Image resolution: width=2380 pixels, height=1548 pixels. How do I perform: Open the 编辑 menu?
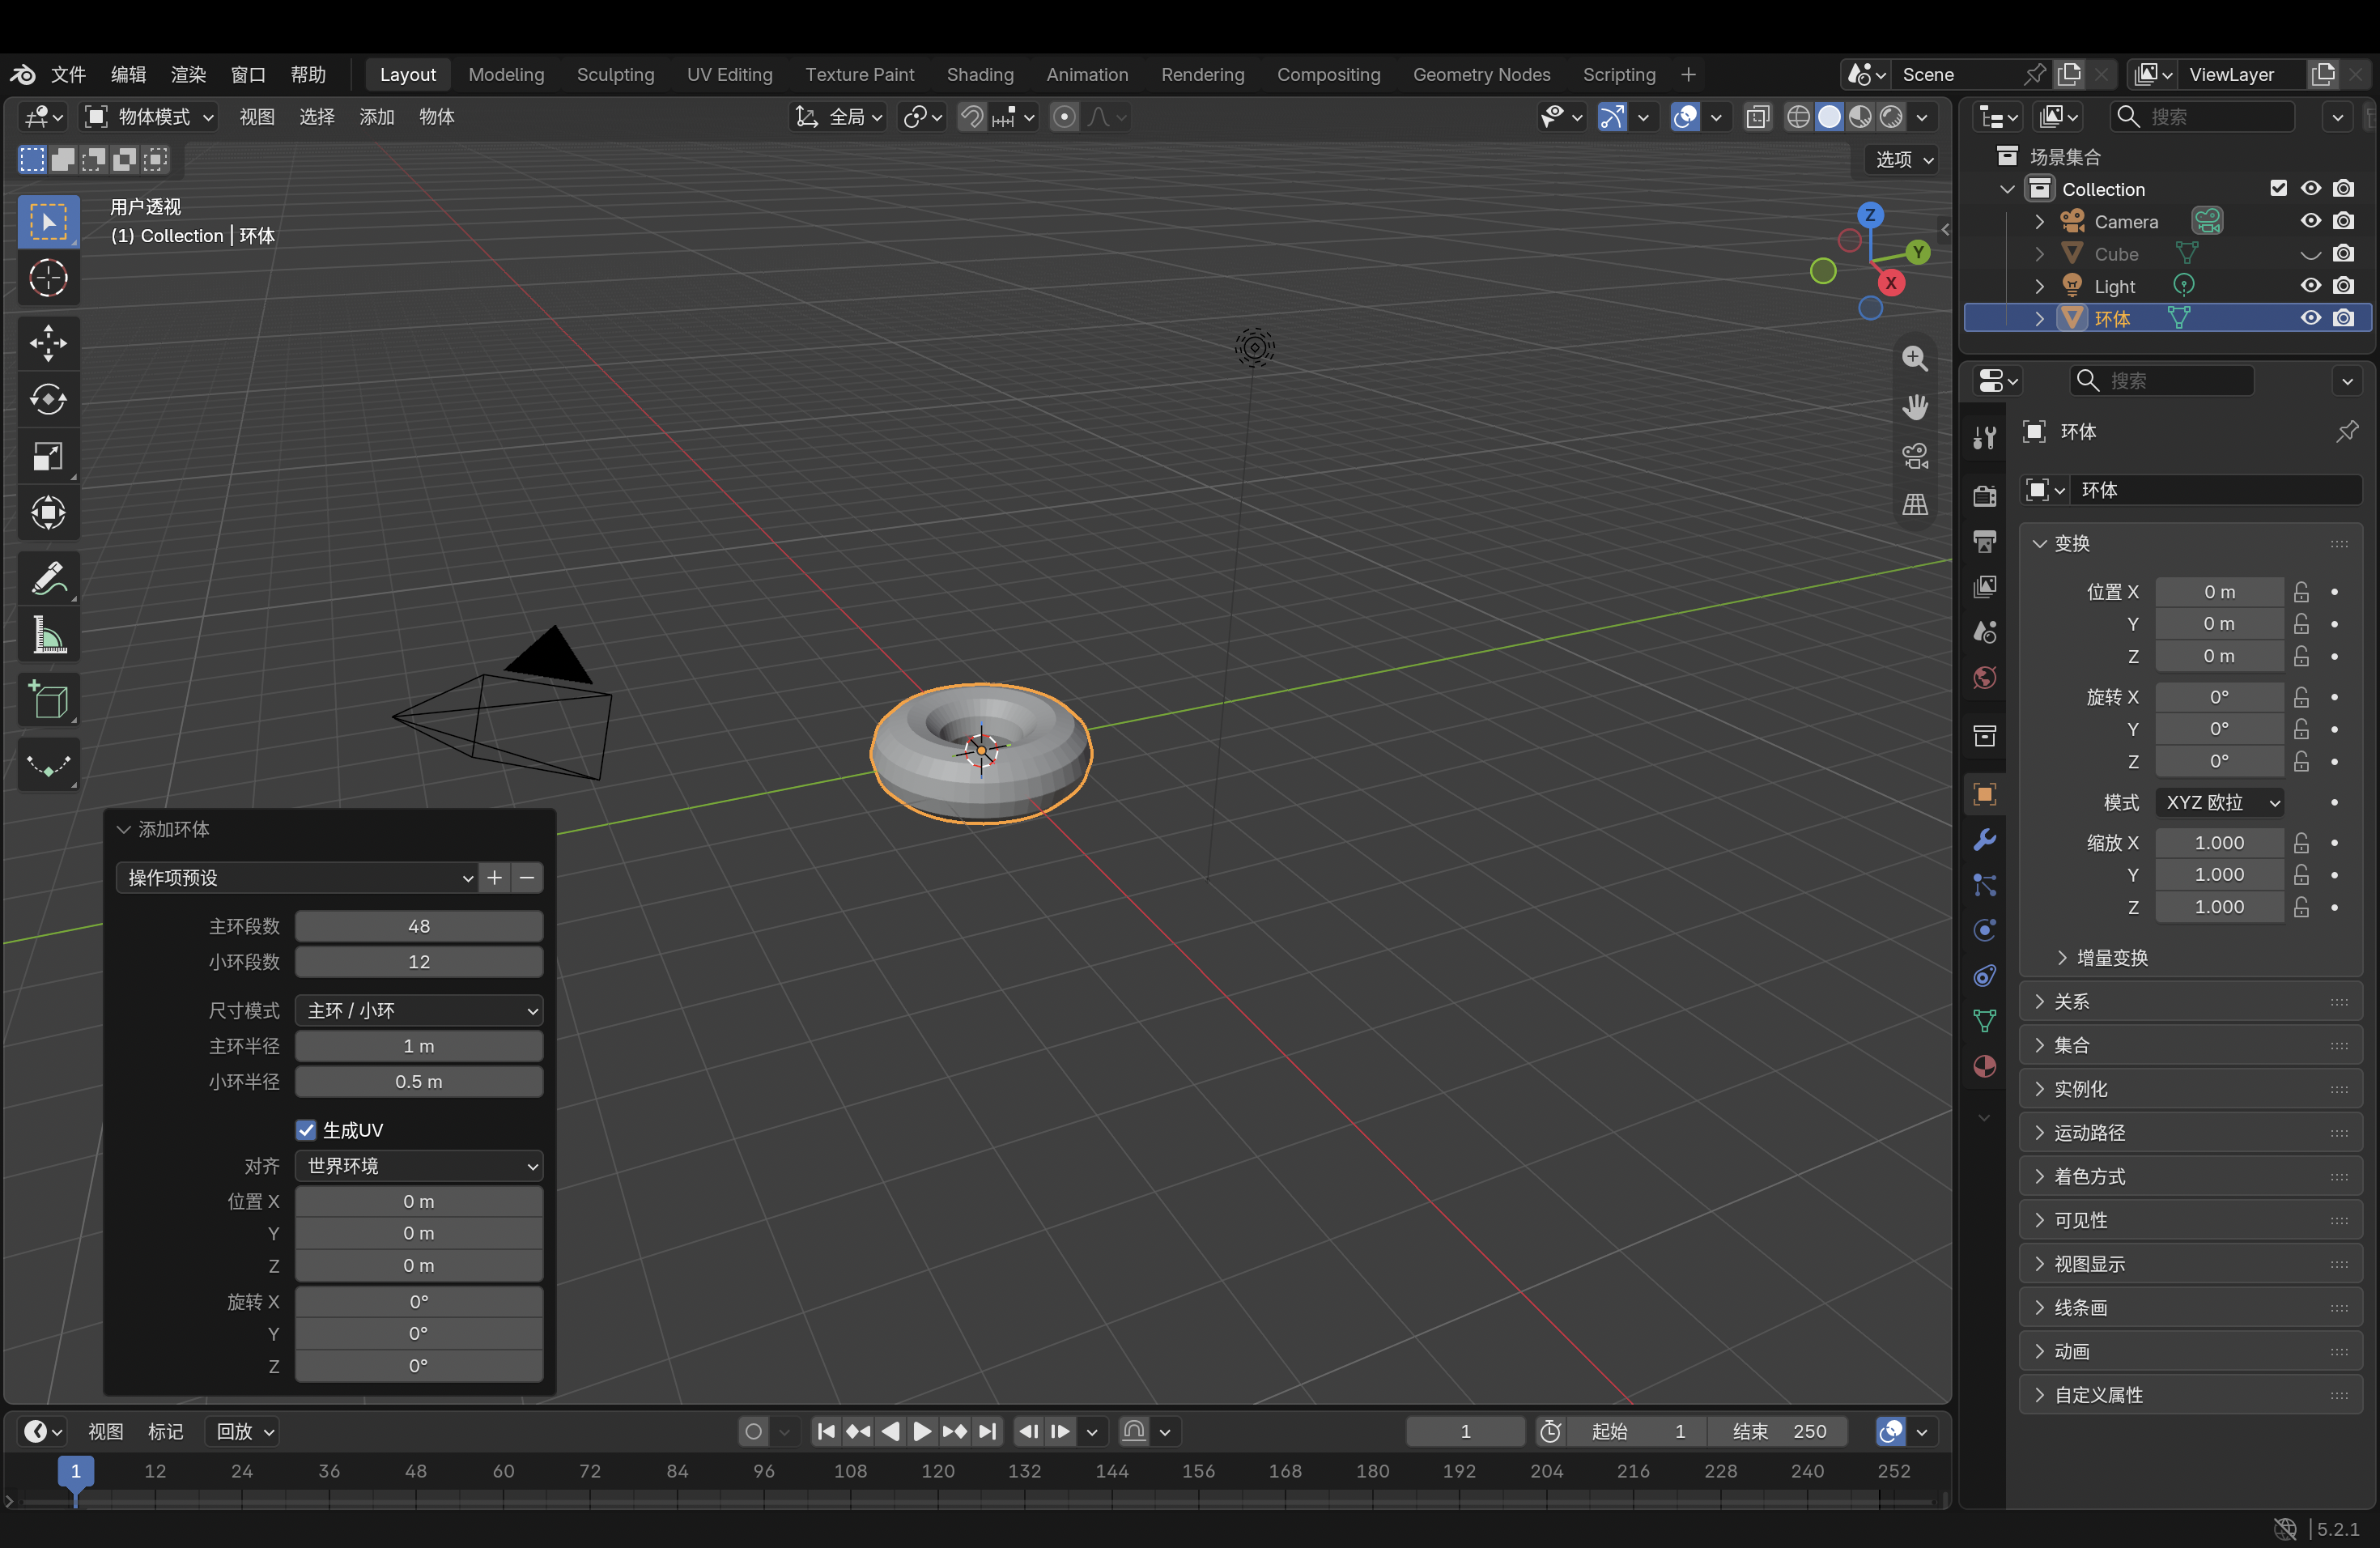coord(128,75)
